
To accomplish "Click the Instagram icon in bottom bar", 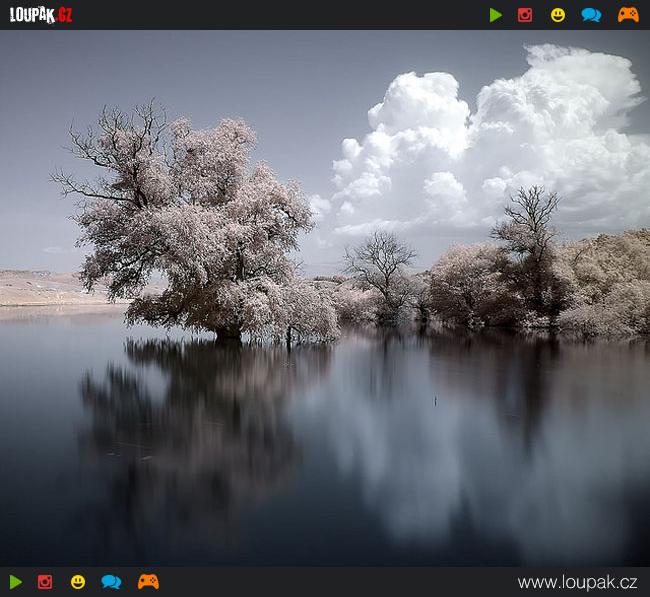I will (x=45, y=582).
